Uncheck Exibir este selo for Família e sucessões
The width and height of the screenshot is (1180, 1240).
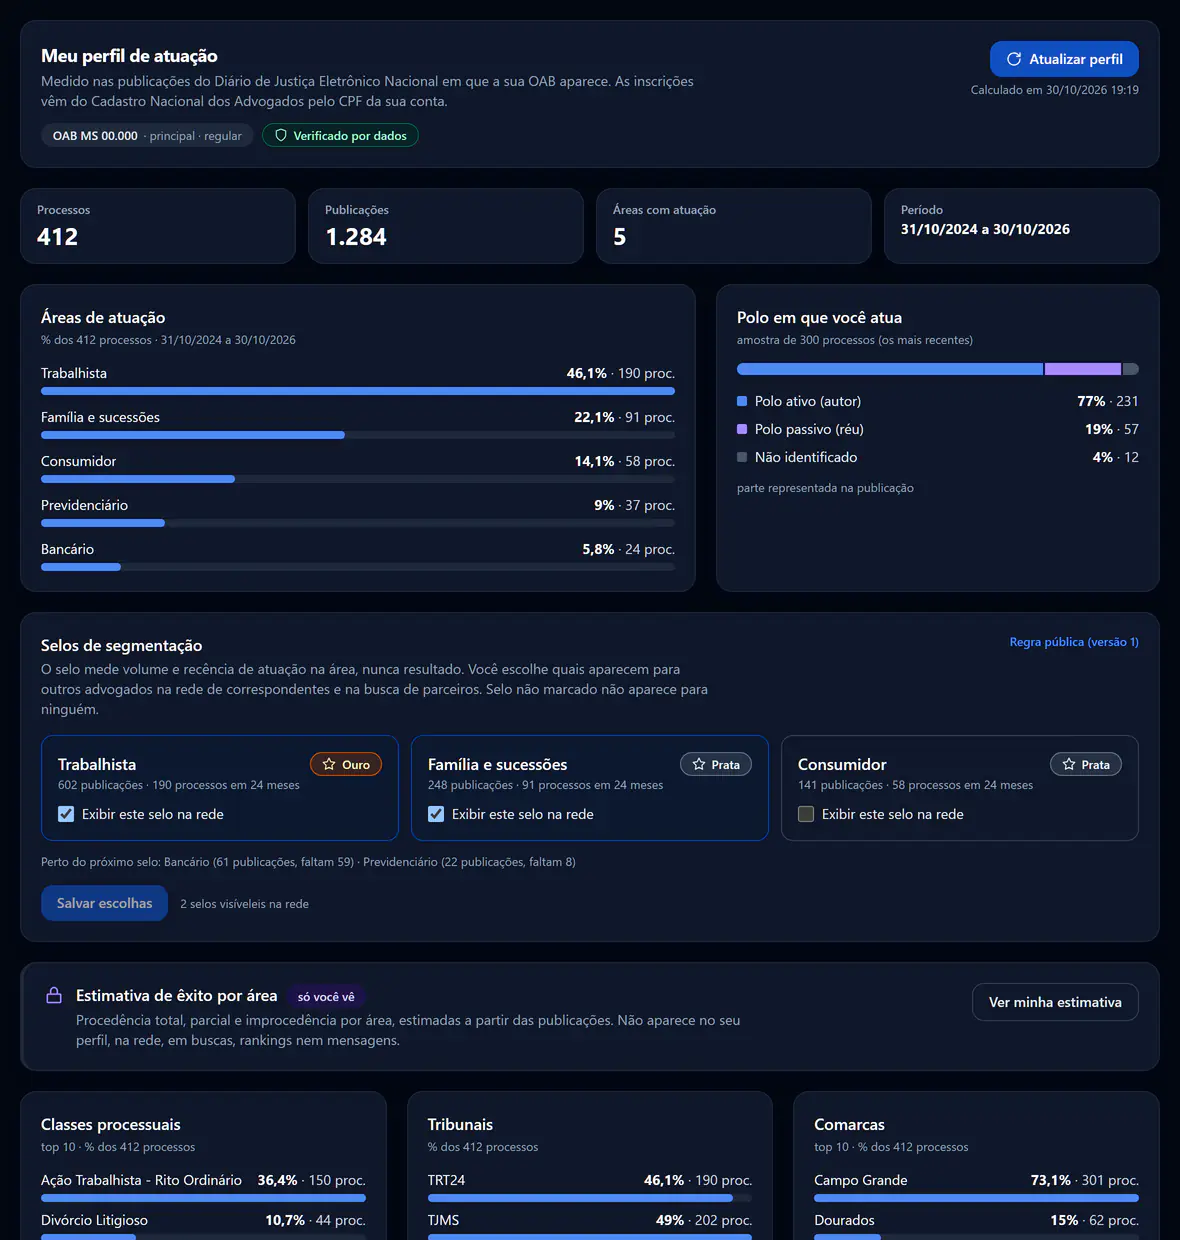pos(436,814)
